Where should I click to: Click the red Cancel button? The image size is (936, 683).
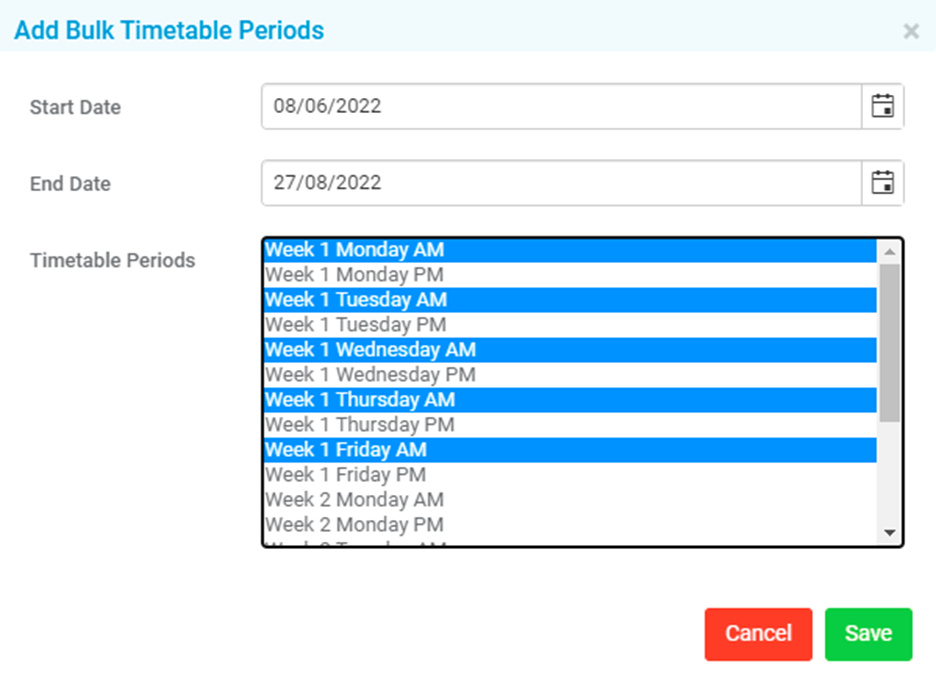(x=758, y=634)
